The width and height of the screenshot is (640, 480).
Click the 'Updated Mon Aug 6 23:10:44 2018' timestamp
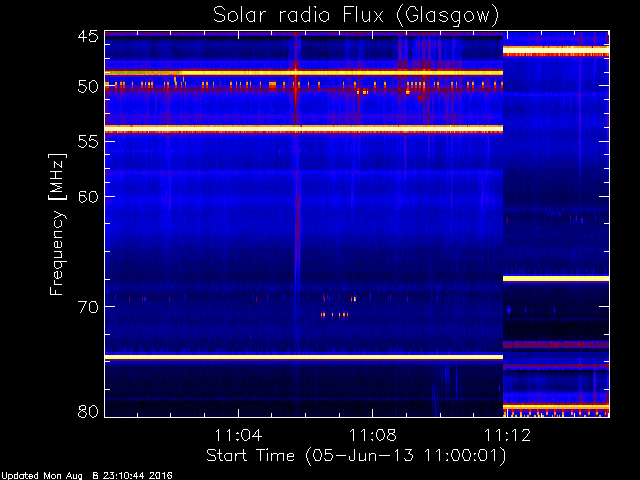click(87, 476)
